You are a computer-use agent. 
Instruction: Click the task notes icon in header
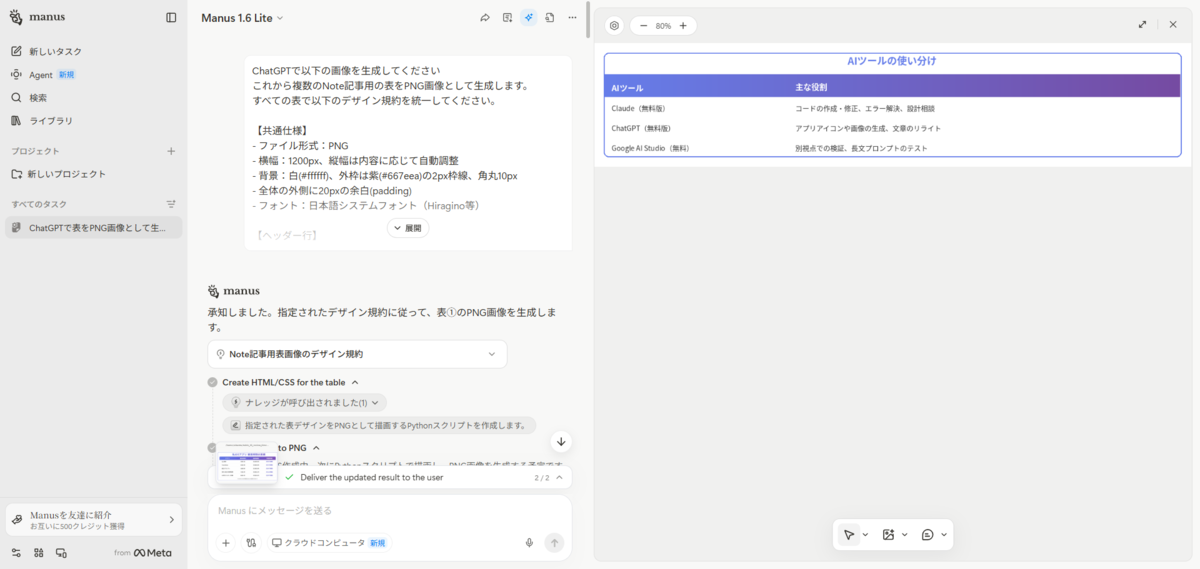(x=507, y=17)
